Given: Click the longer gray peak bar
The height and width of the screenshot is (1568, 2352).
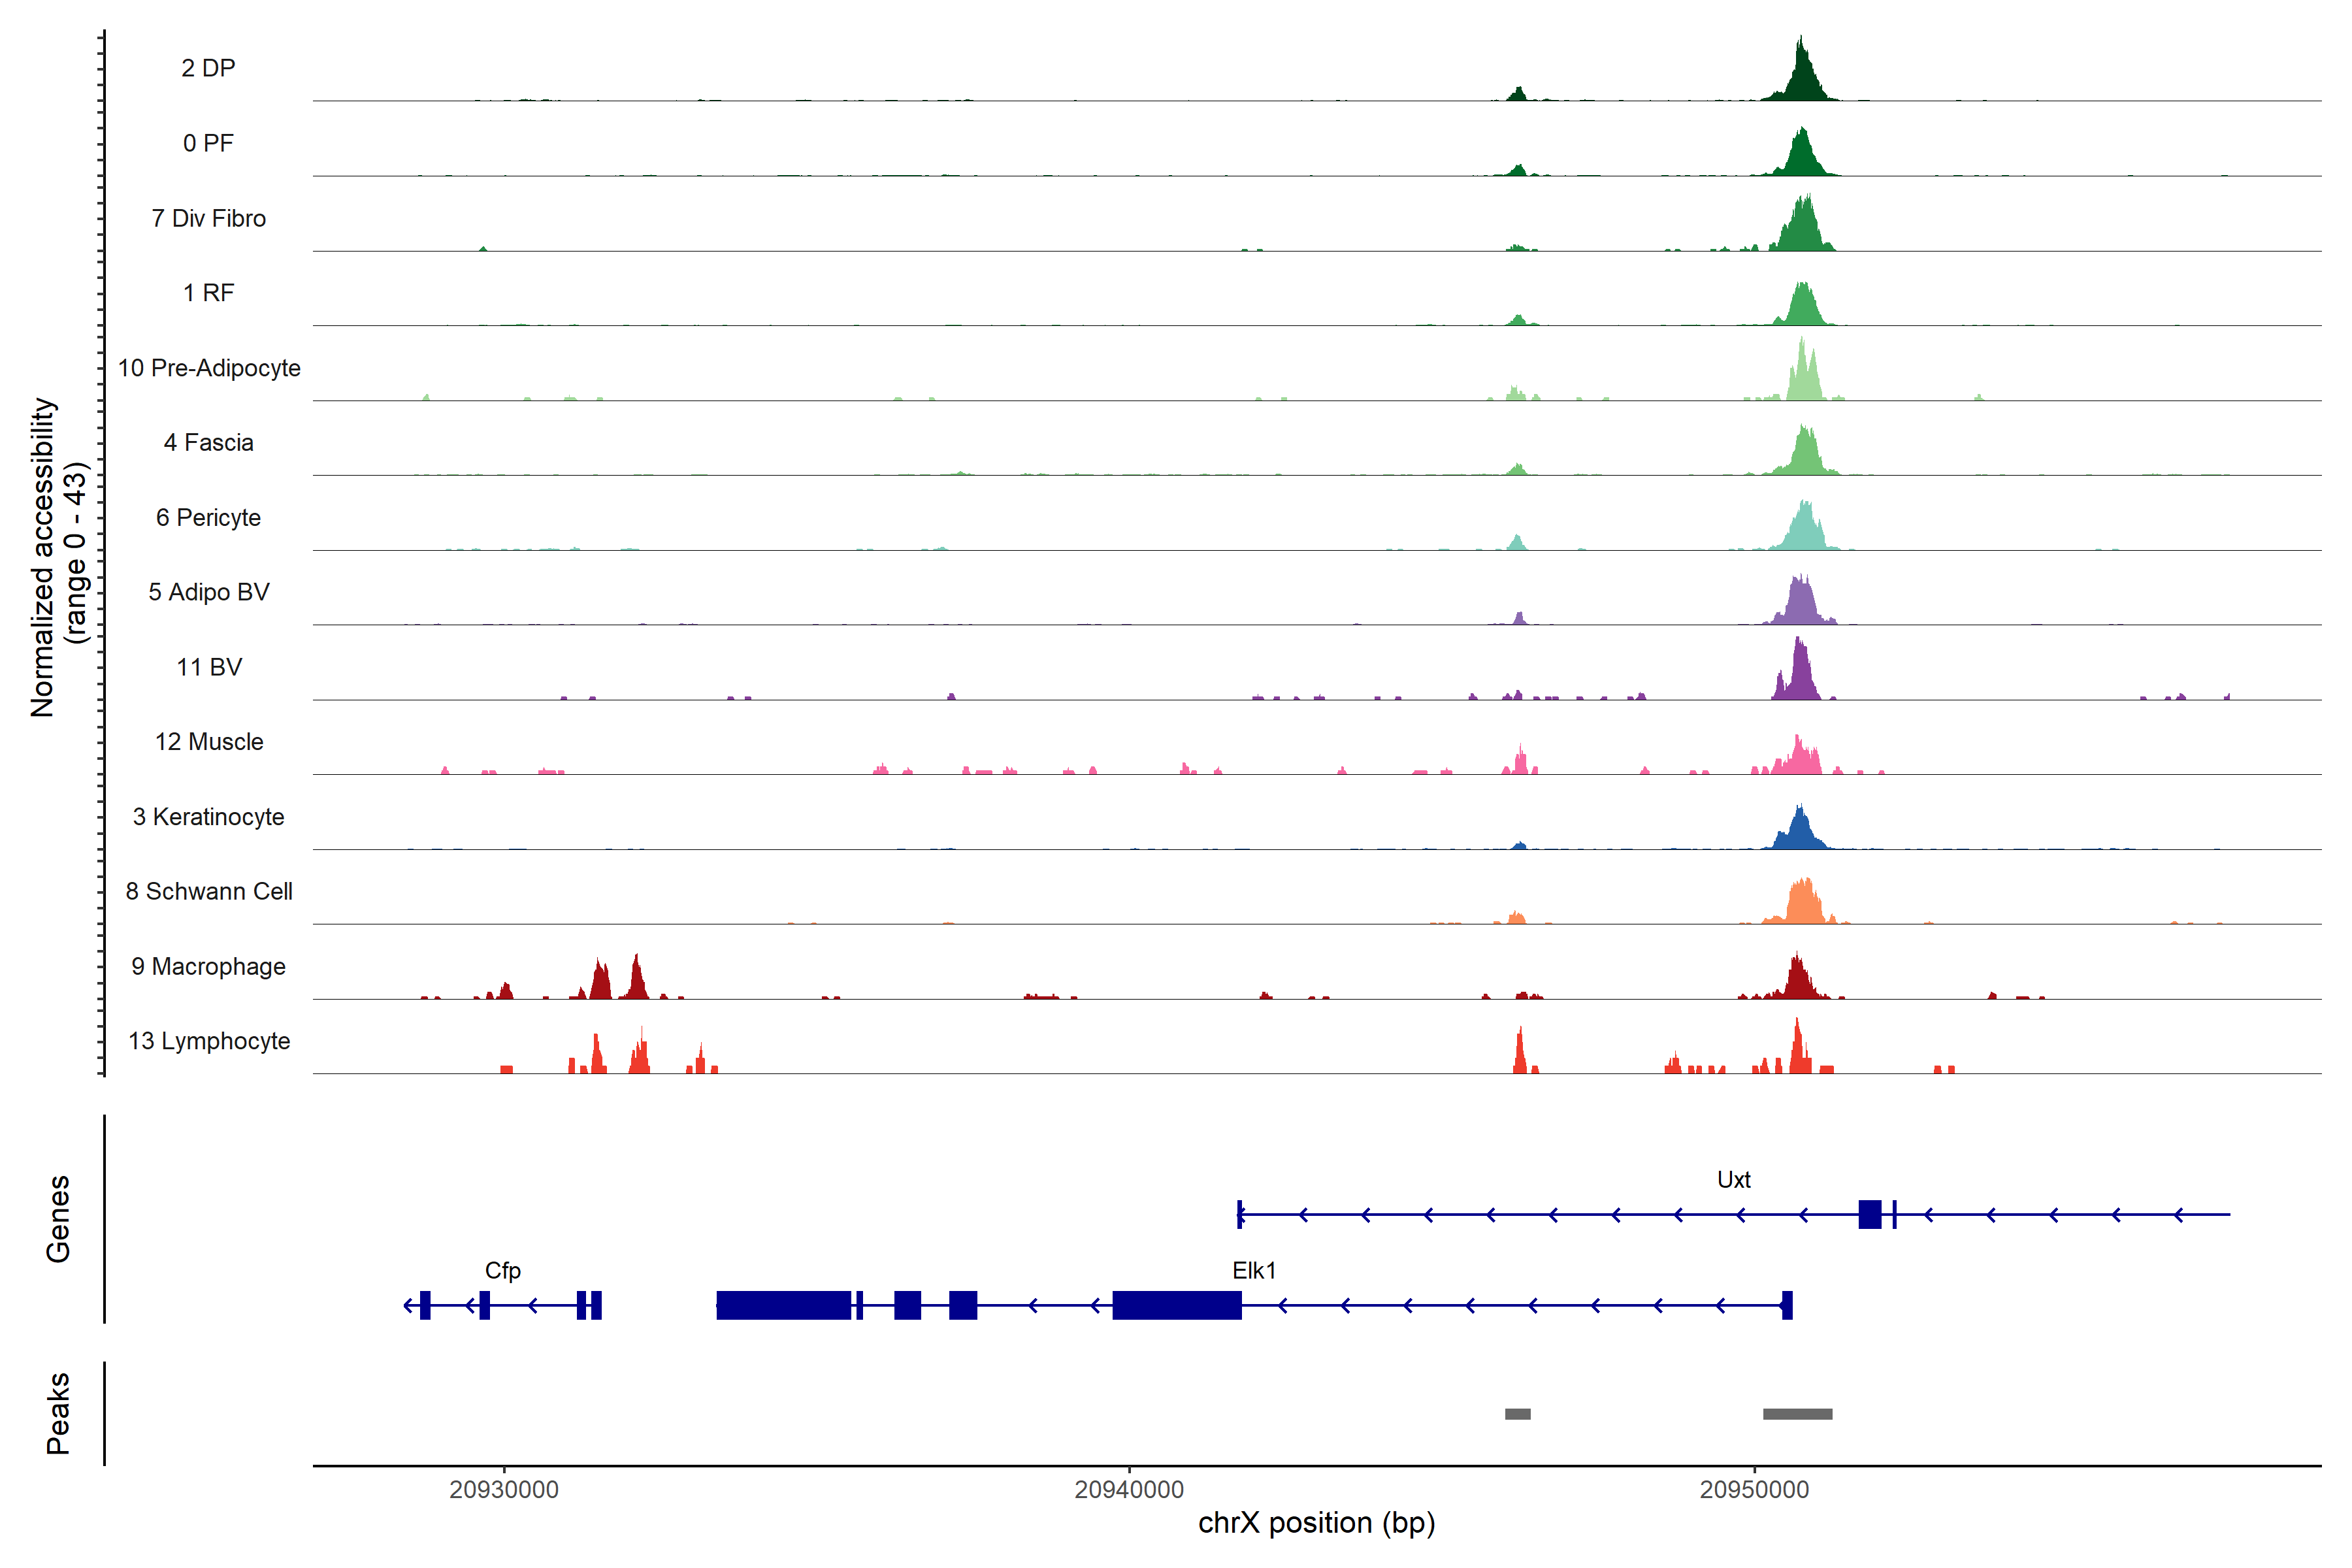Looking at the screenshot, I should click(1797, 1414).
